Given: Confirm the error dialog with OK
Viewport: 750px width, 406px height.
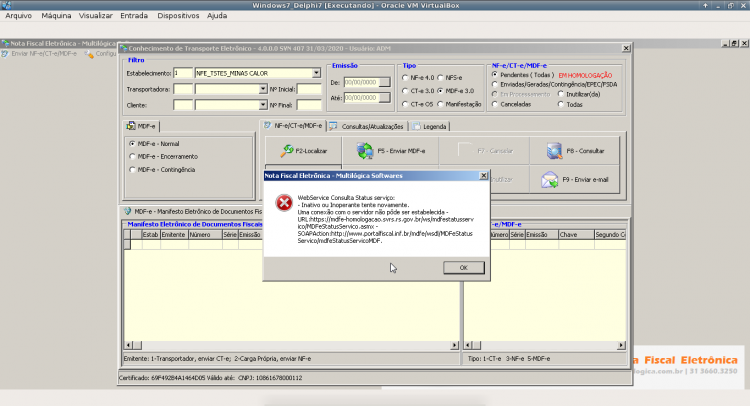Looking at the screenshot, I should [463, 267].
